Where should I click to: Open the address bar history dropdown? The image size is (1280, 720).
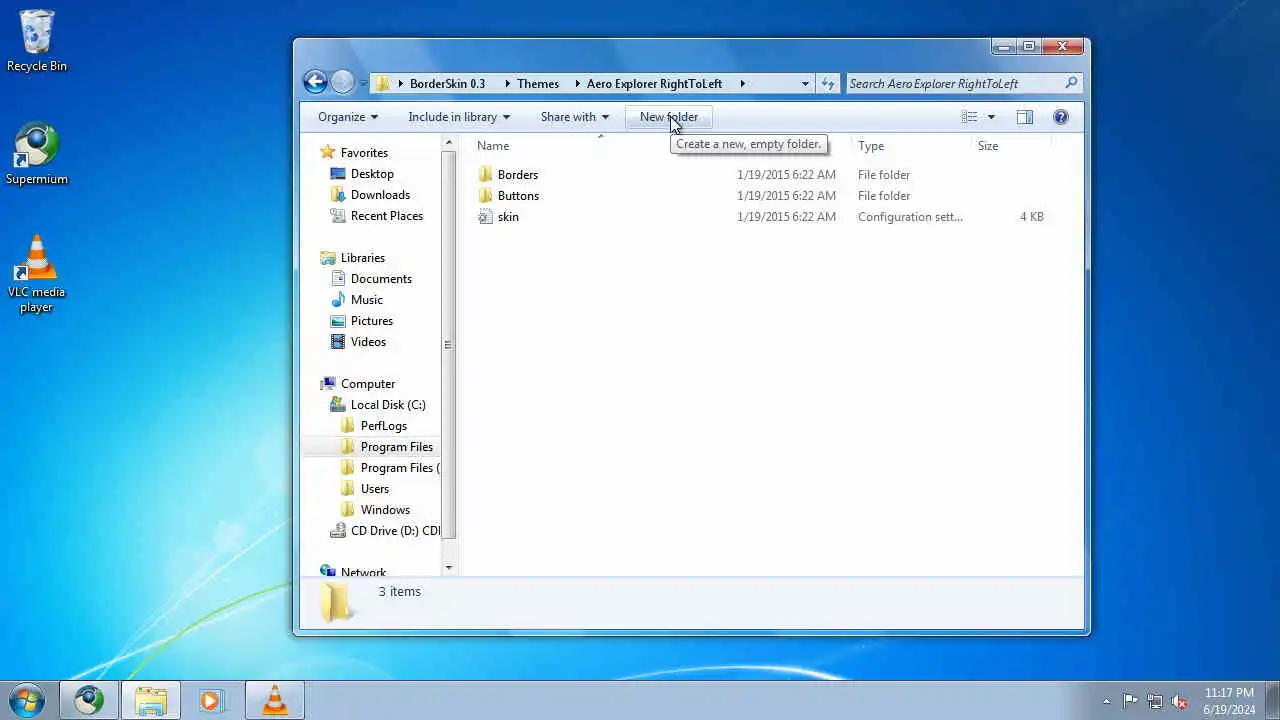pyautogui.click(x=805, y=83)
